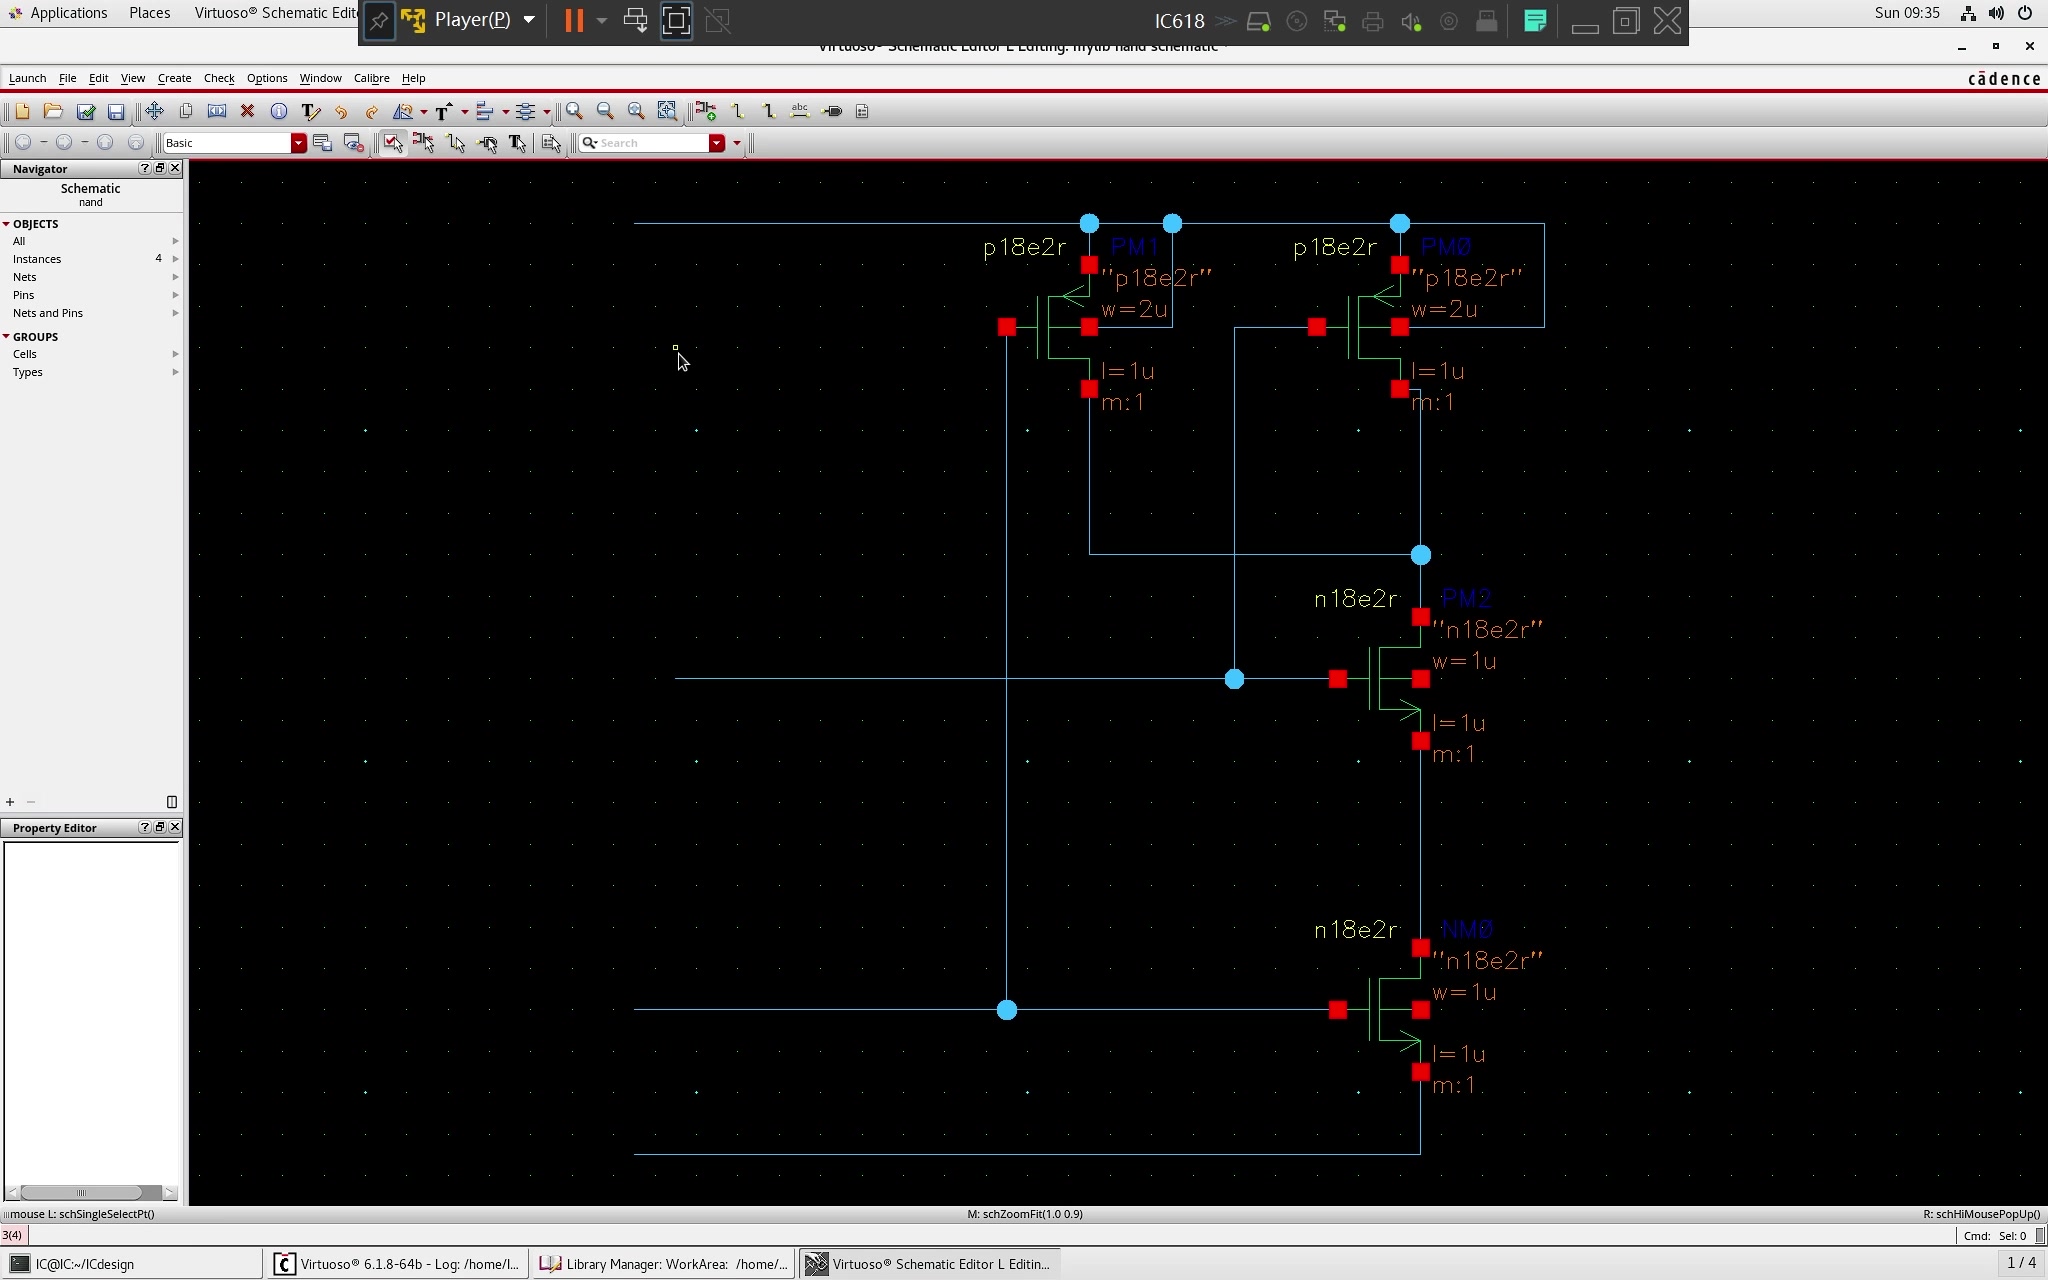Expand the Instances entry in the Navigator

click(x=175, y=259)
